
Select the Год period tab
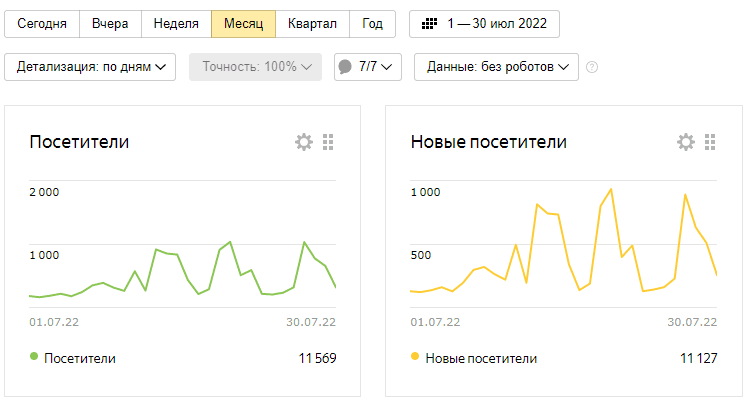pyautogui.click(x=372, y=23)
